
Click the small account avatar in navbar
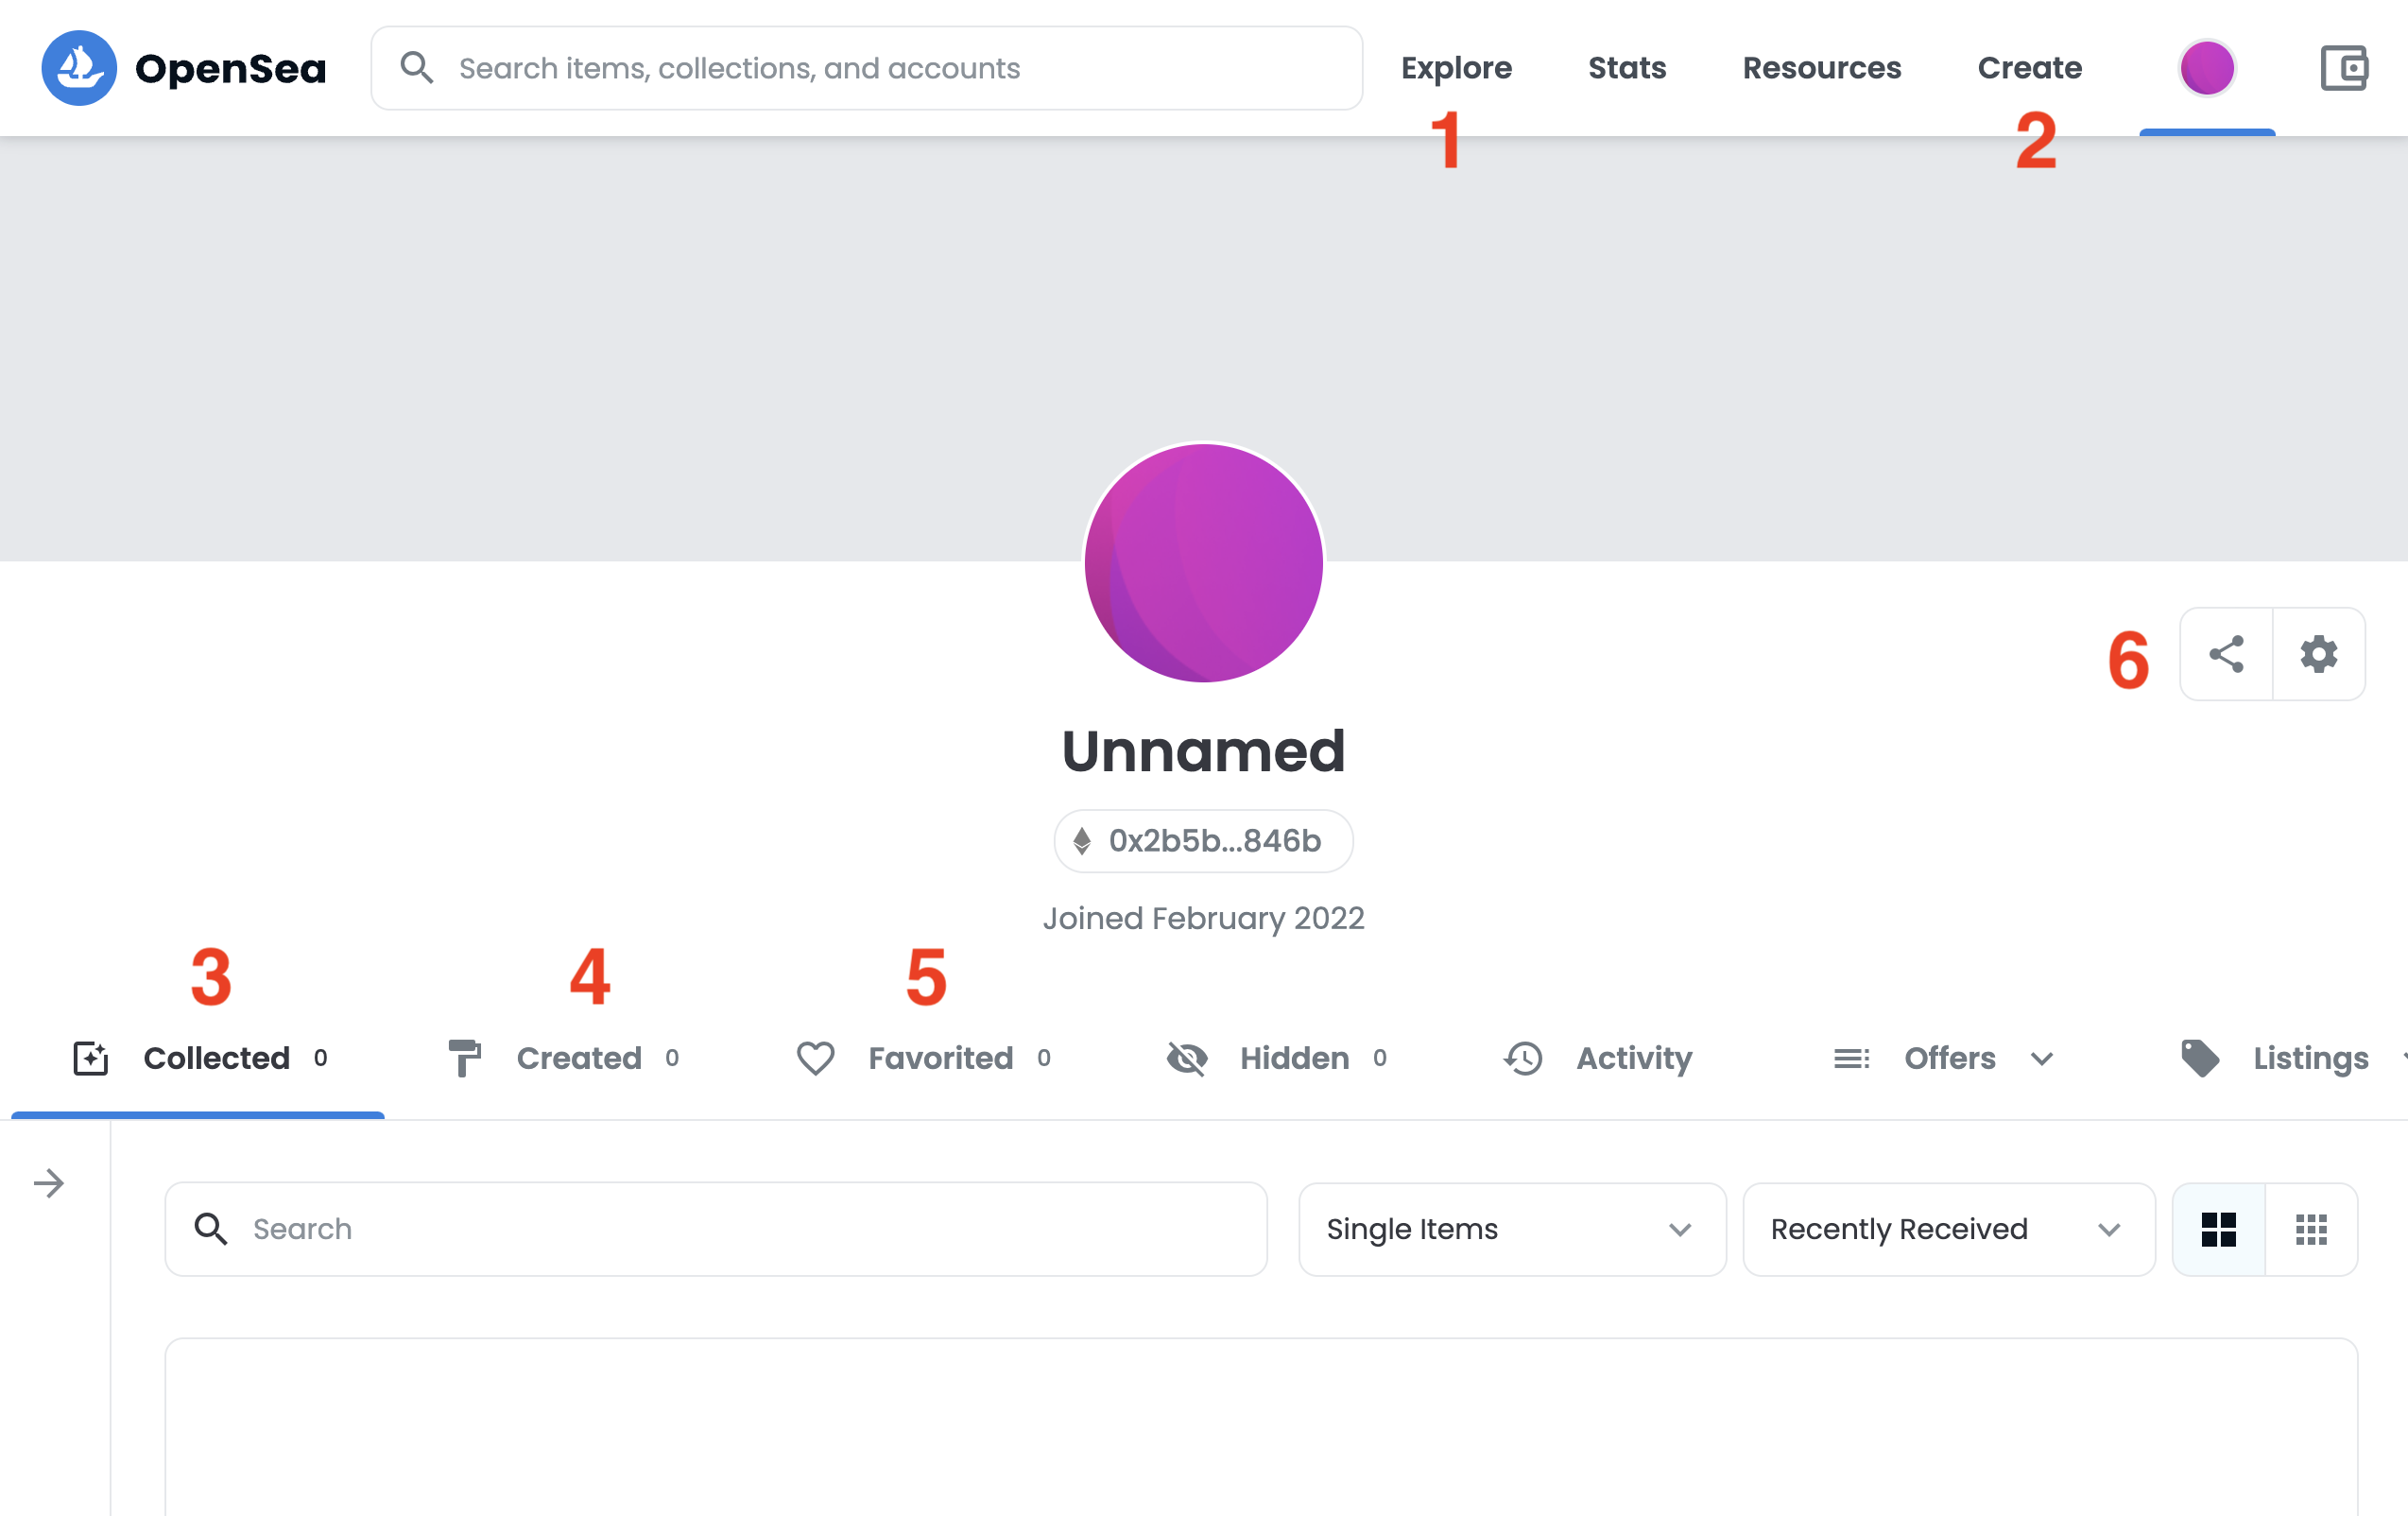2206,68
